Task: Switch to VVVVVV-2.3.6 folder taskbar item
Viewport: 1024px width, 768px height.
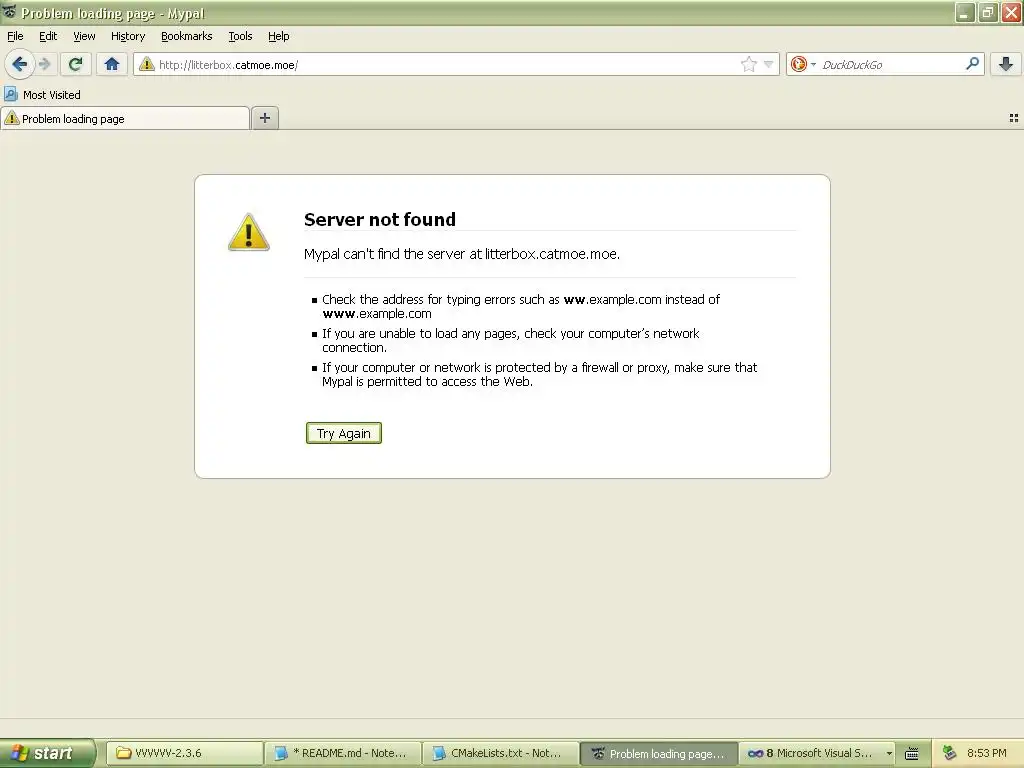Action: click(x=185, y=753)
